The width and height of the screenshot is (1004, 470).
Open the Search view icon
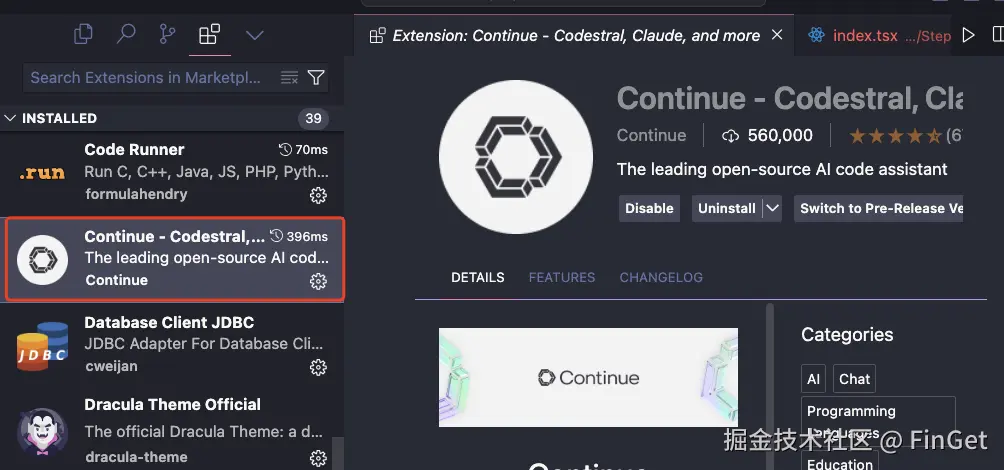(126, 34)
